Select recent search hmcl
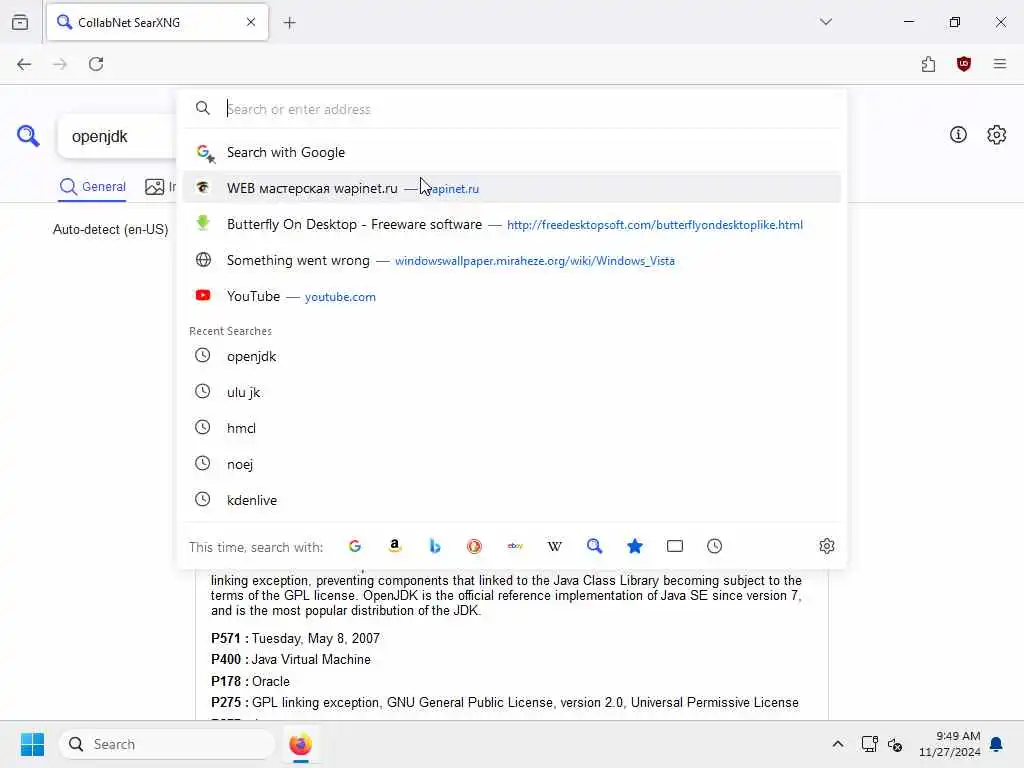The width and height of the screenshot is (1024, 768). (x=512, y=428)
